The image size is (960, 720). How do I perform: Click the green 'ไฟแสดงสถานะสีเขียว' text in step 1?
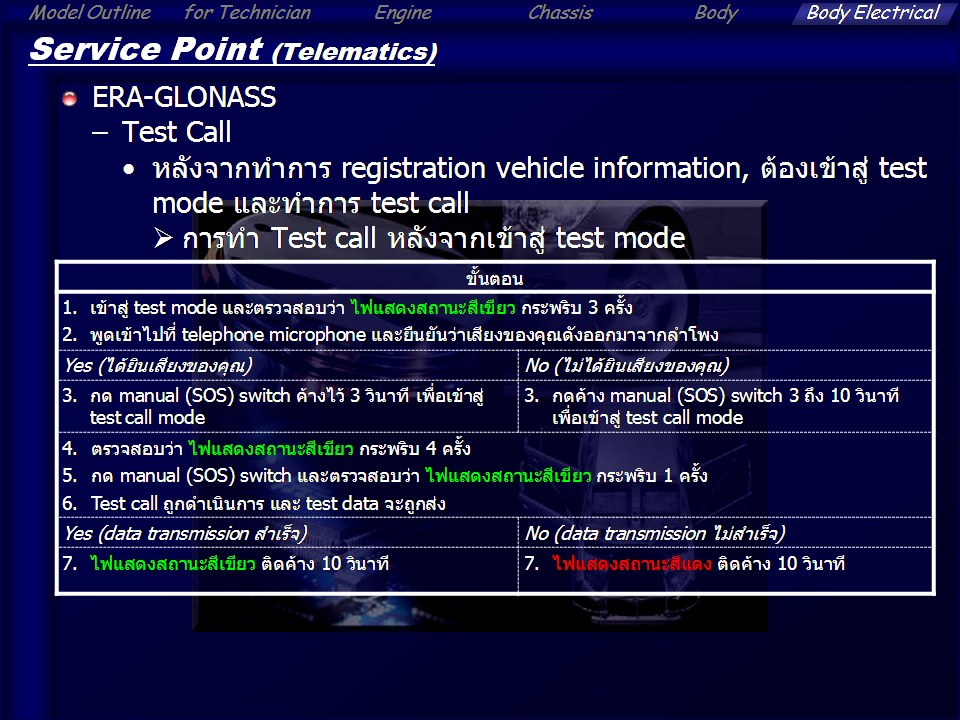433,307
